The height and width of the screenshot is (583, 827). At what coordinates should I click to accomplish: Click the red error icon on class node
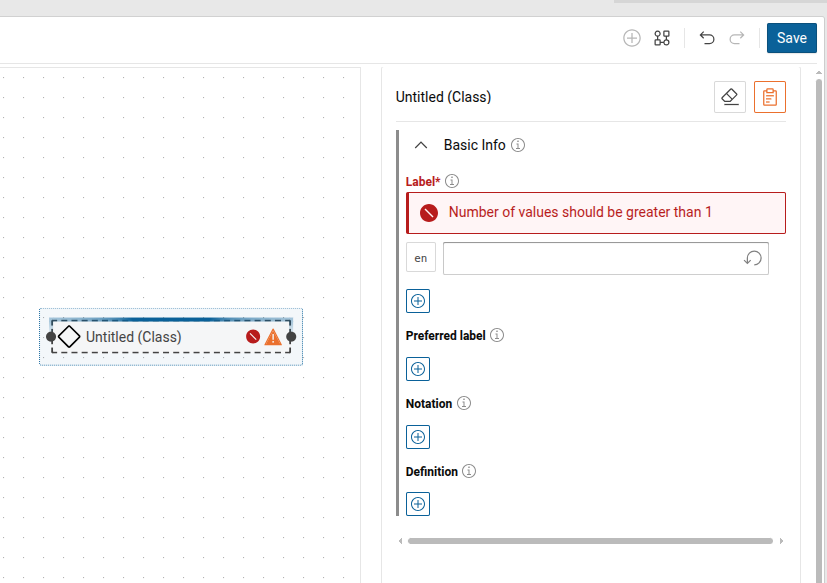pos(254,337)
